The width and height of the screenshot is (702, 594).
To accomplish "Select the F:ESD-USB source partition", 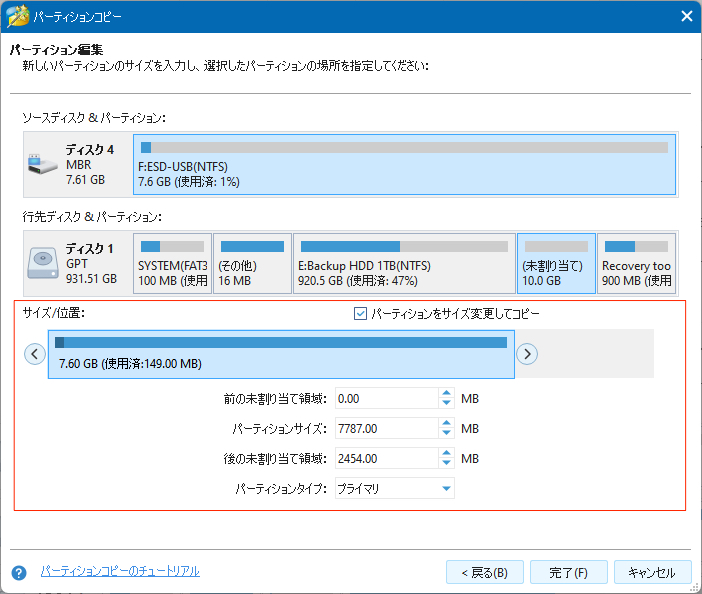I will 405,164.
